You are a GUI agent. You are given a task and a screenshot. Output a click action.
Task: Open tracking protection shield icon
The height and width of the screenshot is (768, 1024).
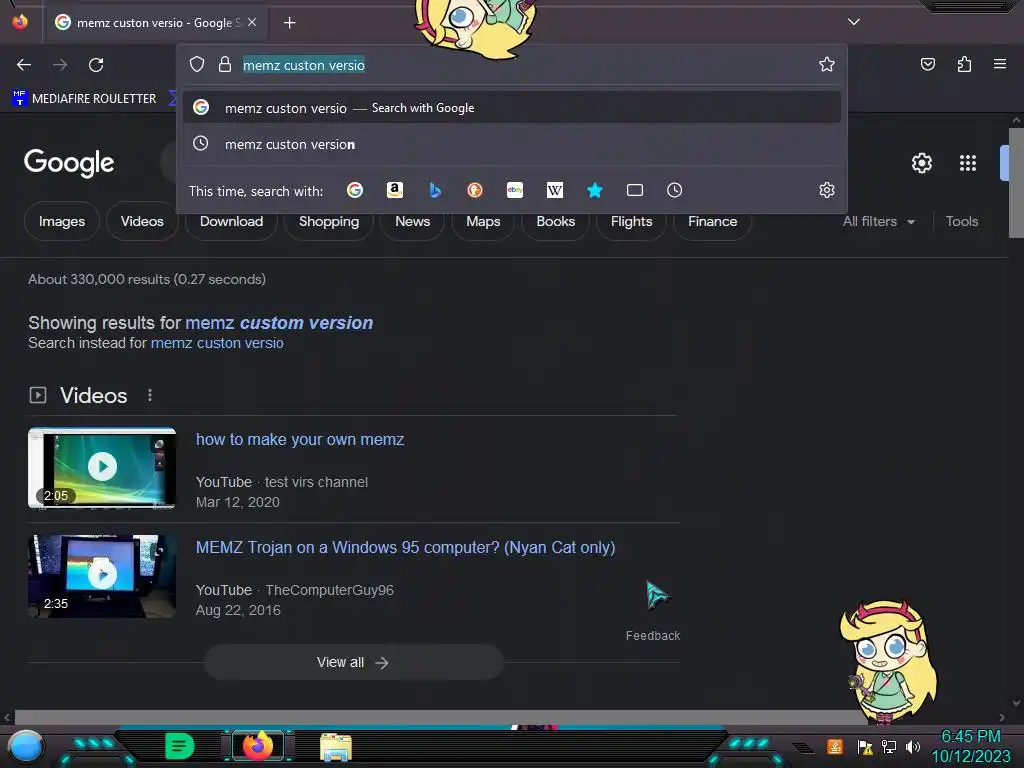197,64
